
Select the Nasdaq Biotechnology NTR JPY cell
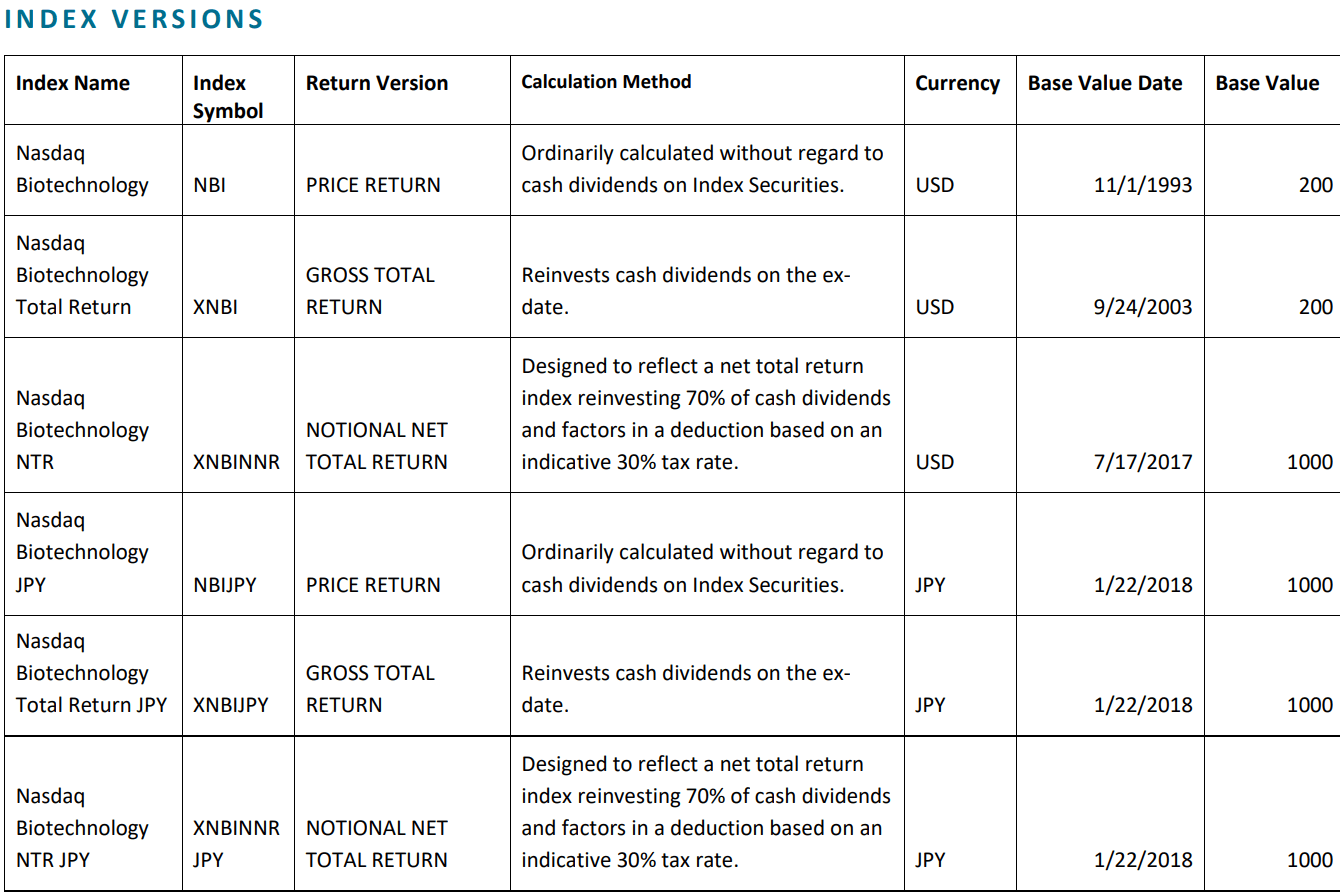[x=82, y=828]
